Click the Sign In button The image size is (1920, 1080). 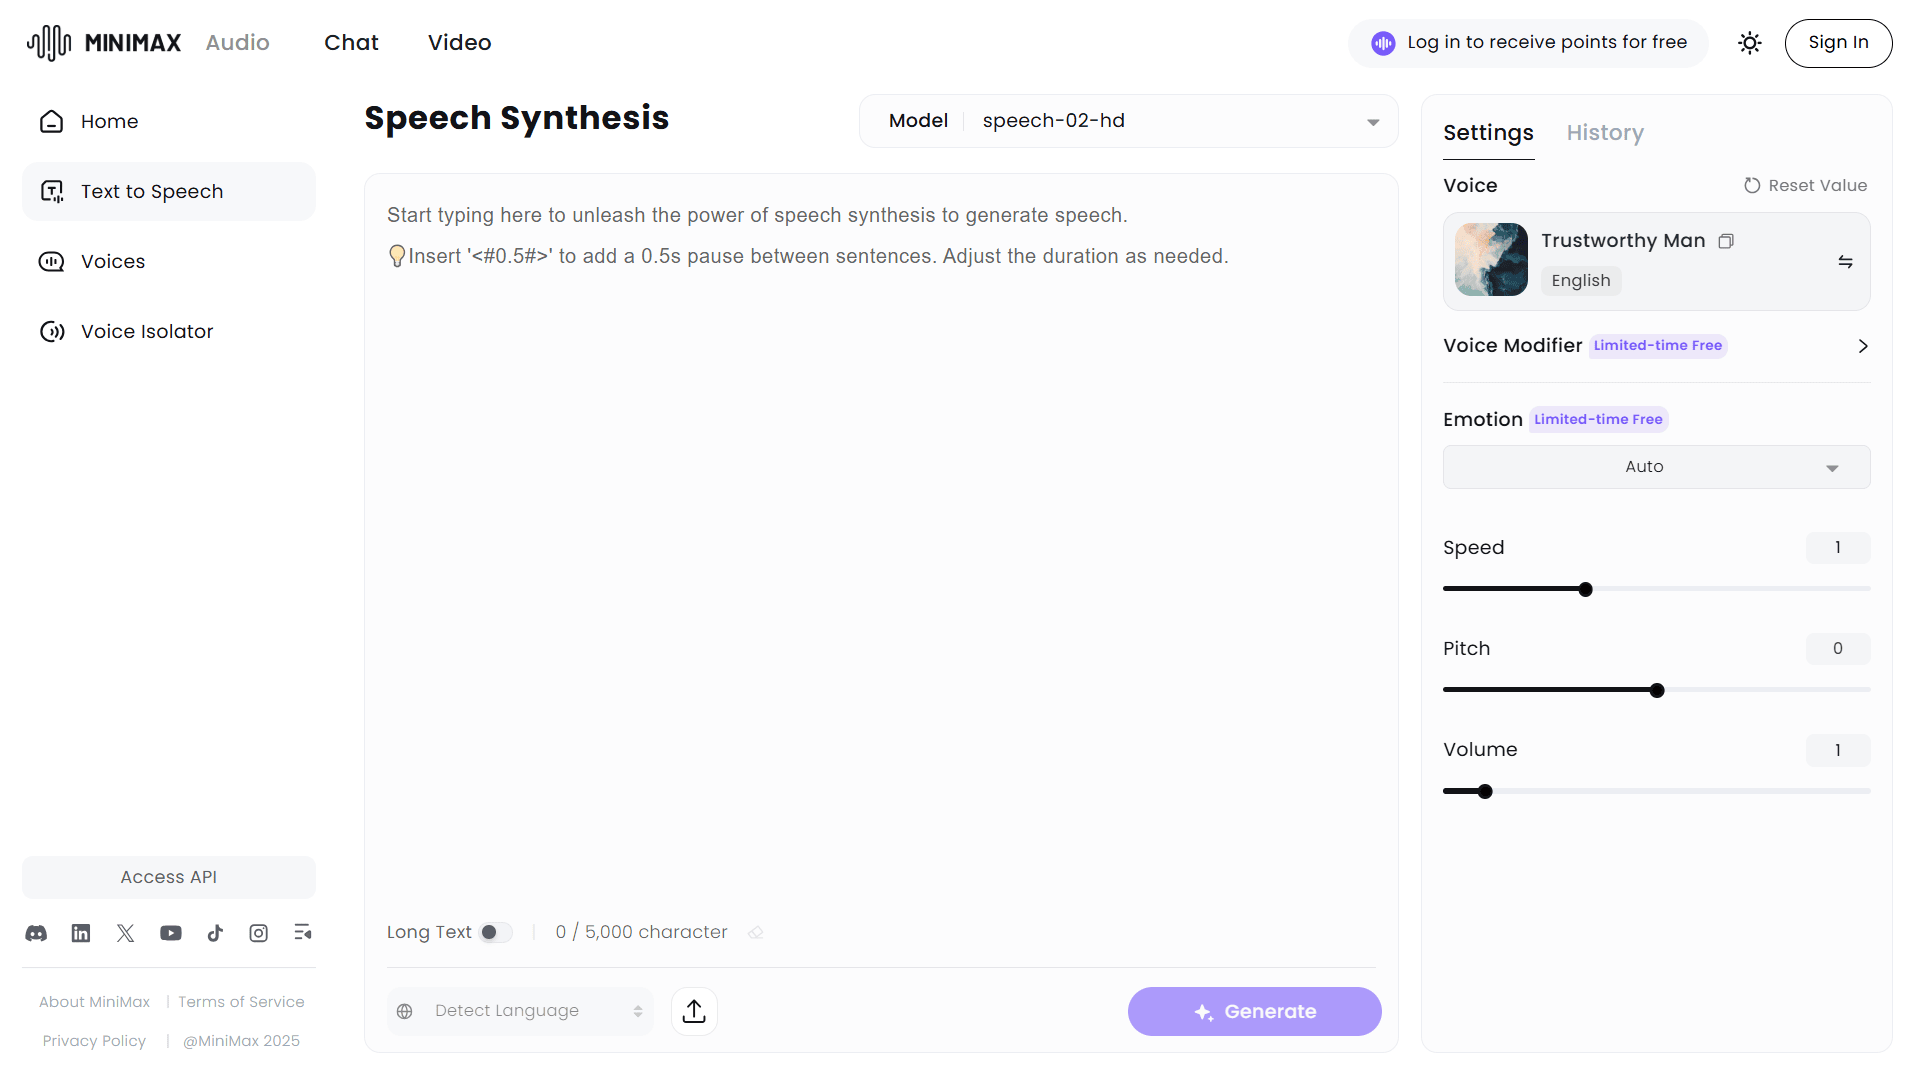tap(1838, 43)
